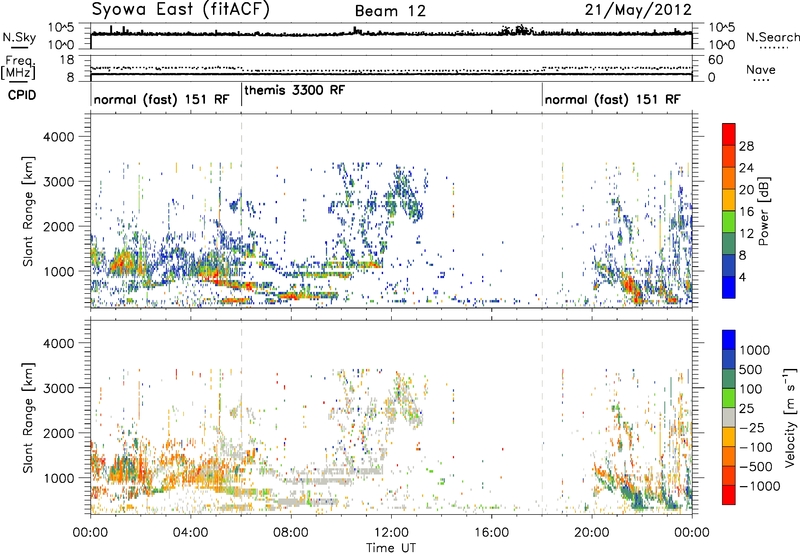This screenshot has width=800, height=554.
Task: Click the 'Nave' legend label
Action: click(x=761, y=69)
